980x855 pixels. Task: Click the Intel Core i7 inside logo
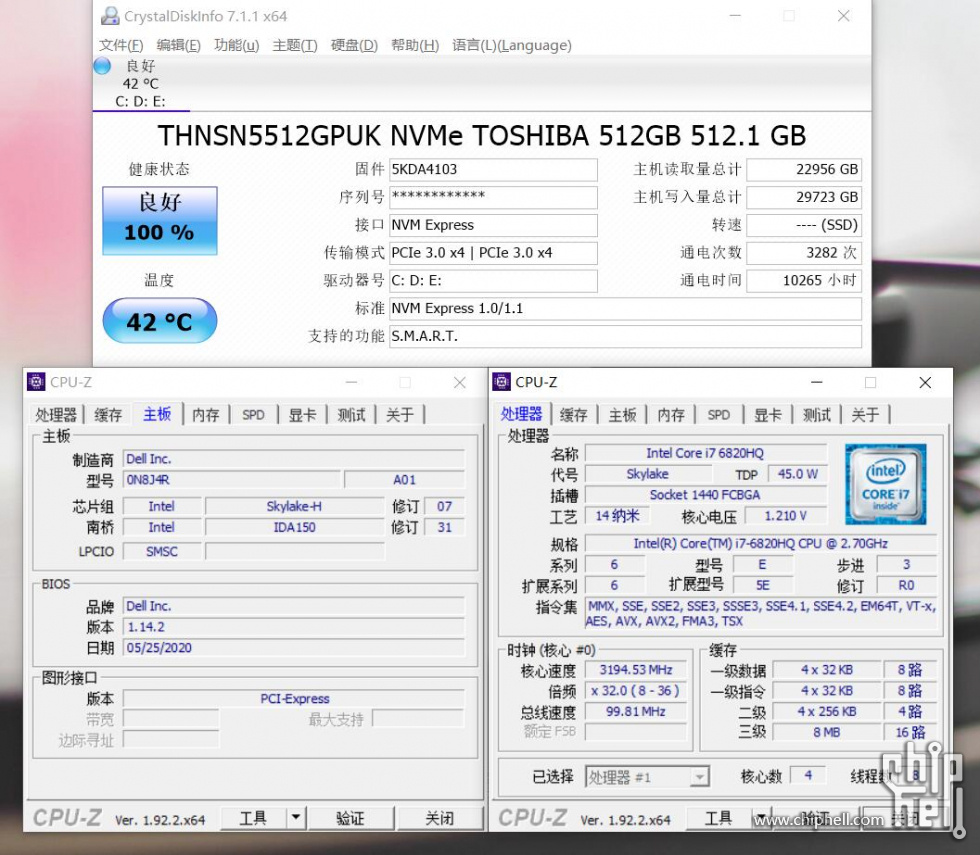click(885, 484)
